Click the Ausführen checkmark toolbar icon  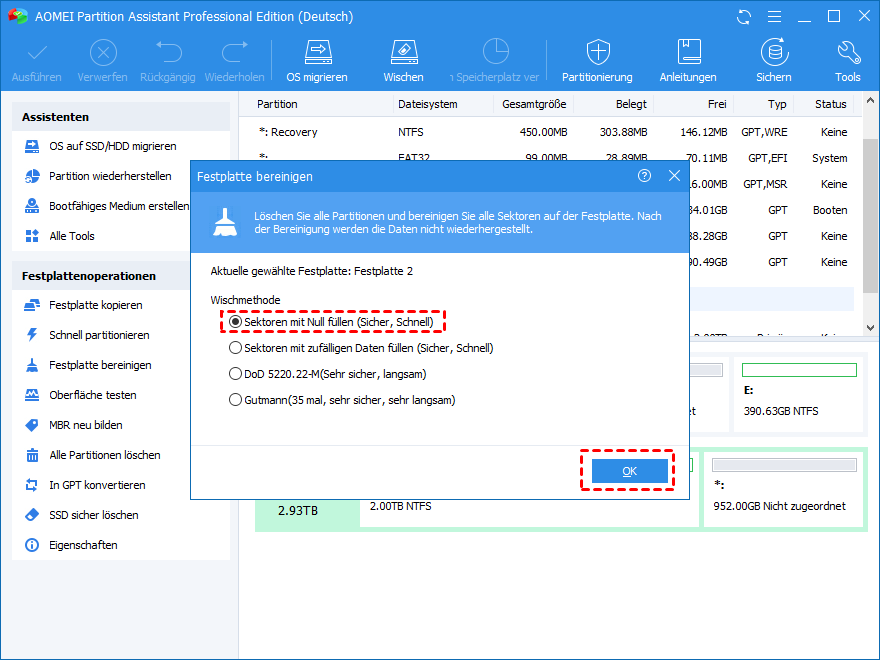click(x=37, y=54)
